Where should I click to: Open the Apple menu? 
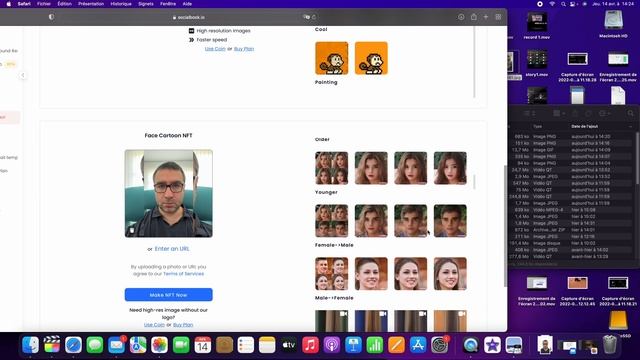pyautogui.click(x=9, y=4)
